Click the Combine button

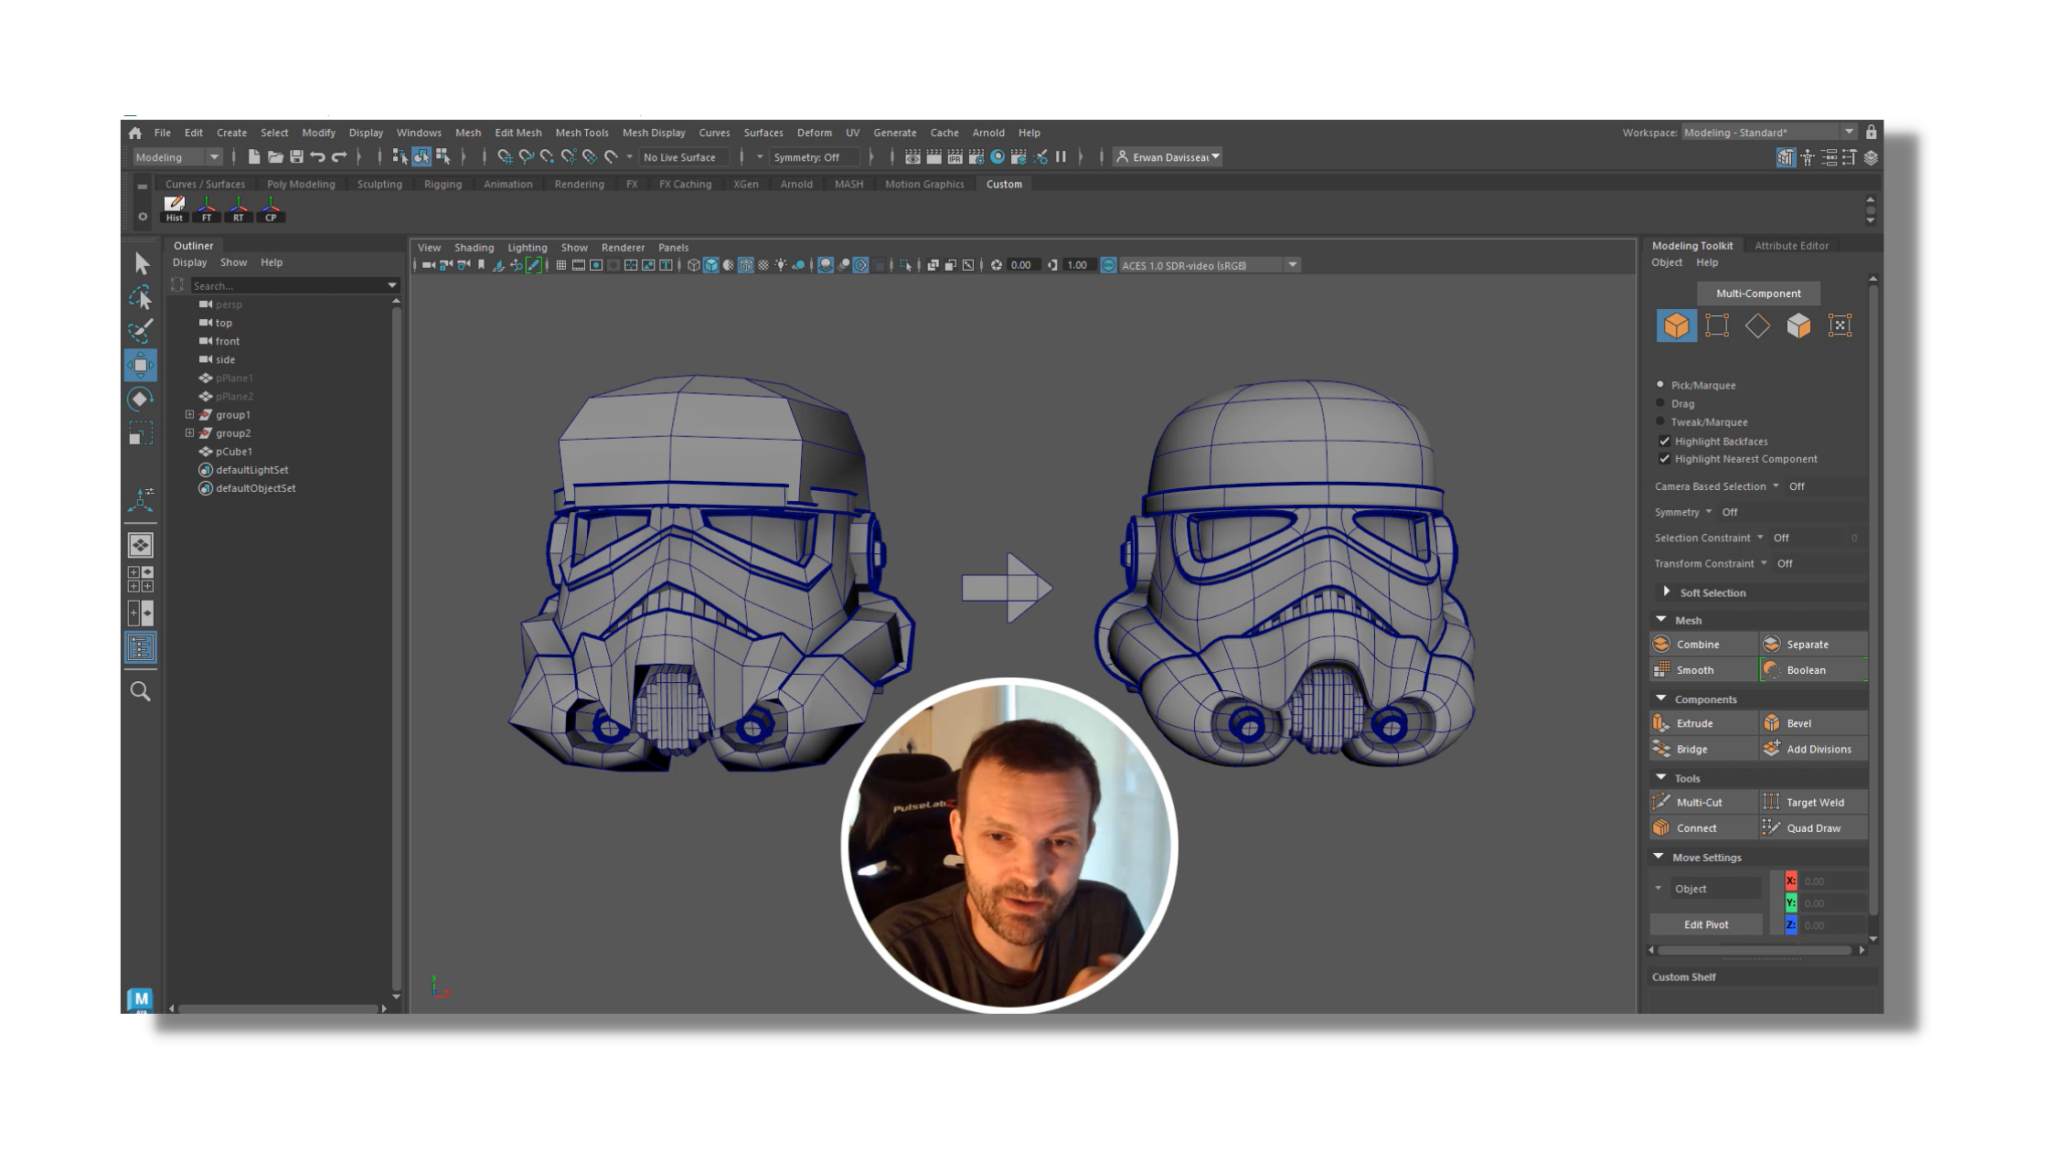(x=1703, y=644)
